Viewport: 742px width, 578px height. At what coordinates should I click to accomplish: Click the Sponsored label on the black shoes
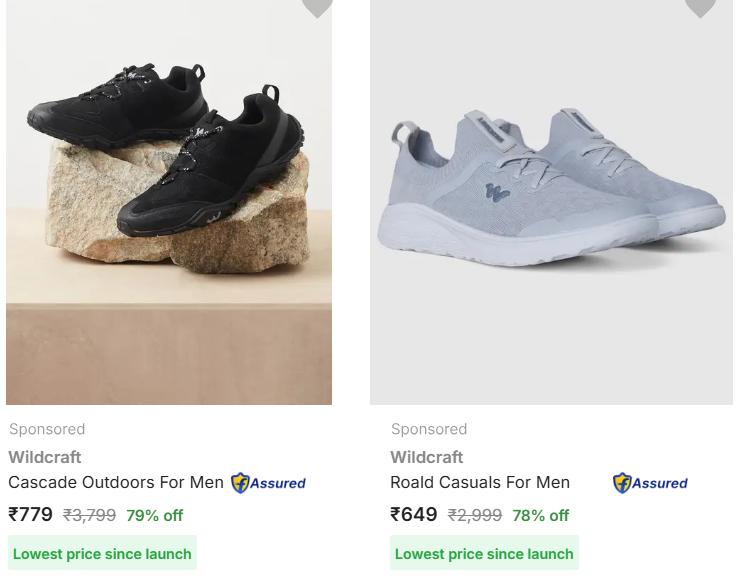click(47, 429)
